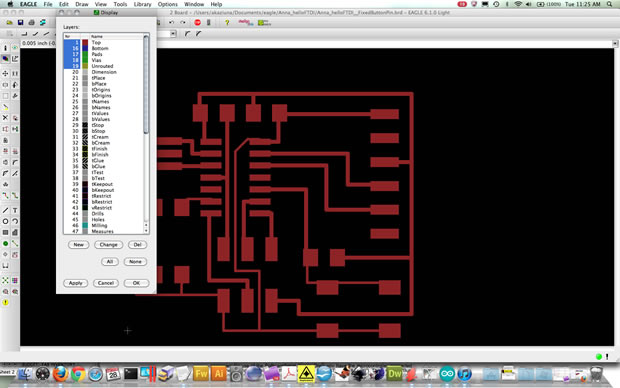Click the New layer button

(78, 245)
